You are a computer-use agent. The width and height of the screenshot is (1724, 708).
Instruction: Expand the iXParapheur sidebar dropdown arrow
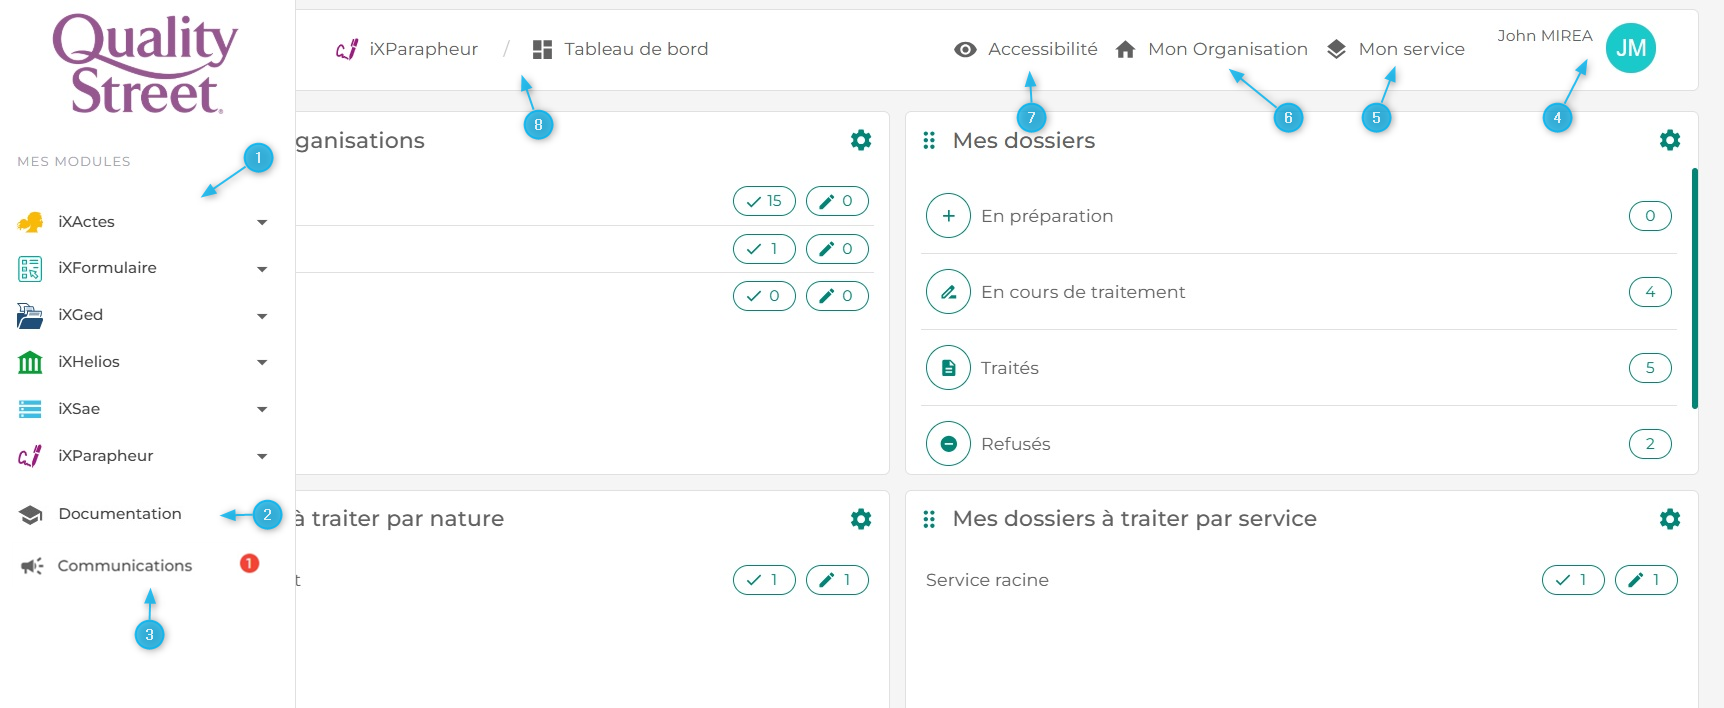[x=262, y=456]
